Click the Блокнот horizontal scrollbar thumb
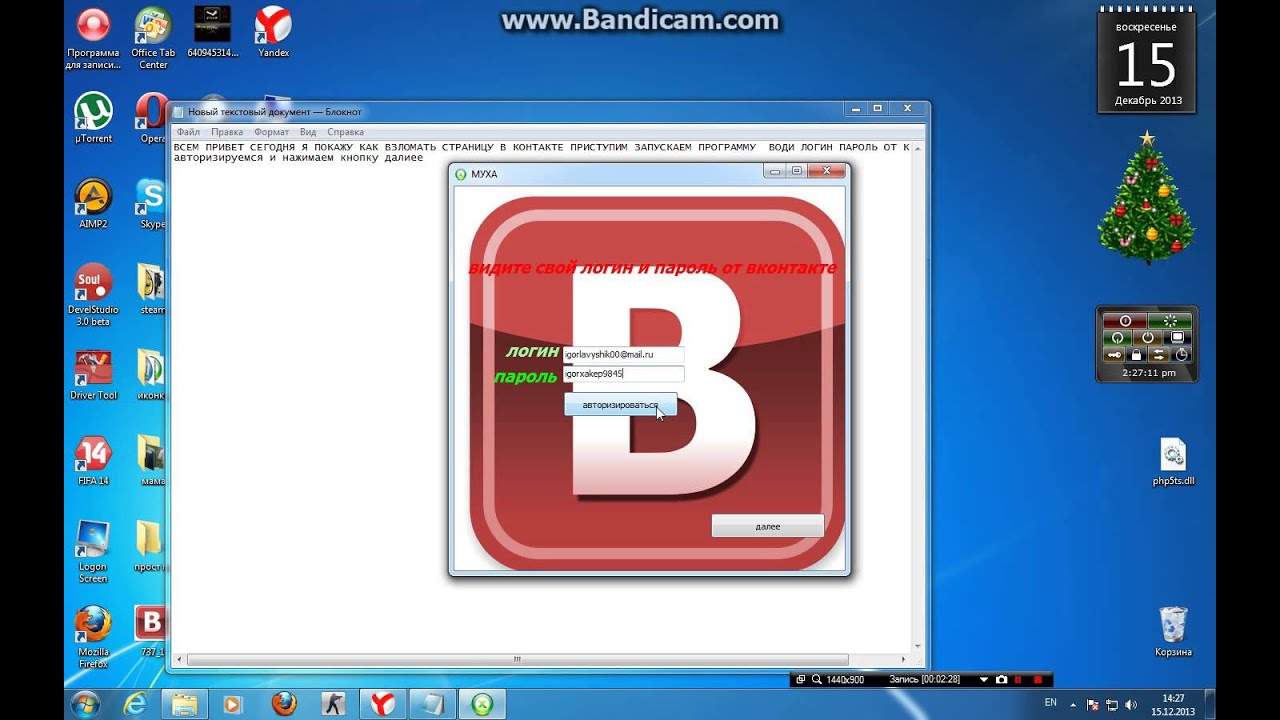The height and width of the screenshot is (720, 1280). click(518, 660)
